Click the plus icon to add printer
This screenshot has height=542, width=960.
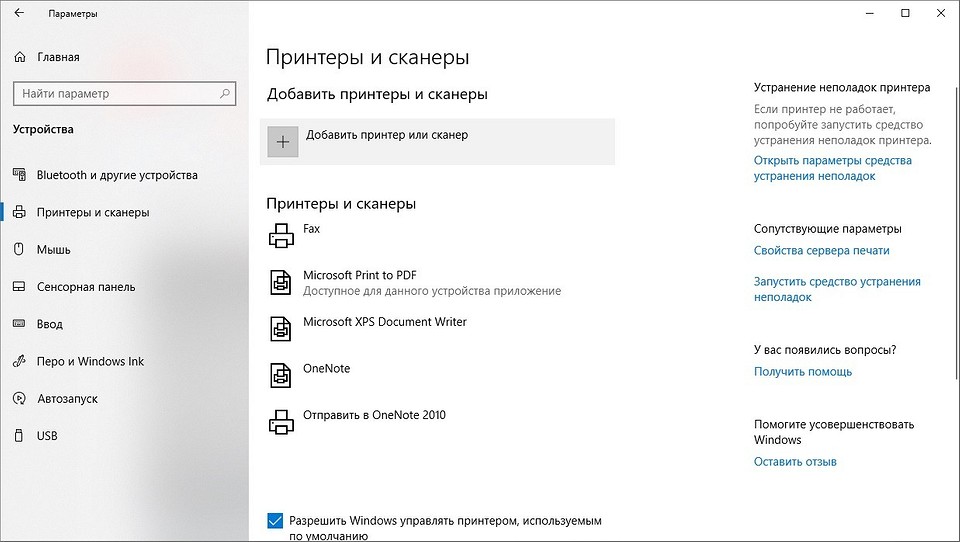pos(283,142)
